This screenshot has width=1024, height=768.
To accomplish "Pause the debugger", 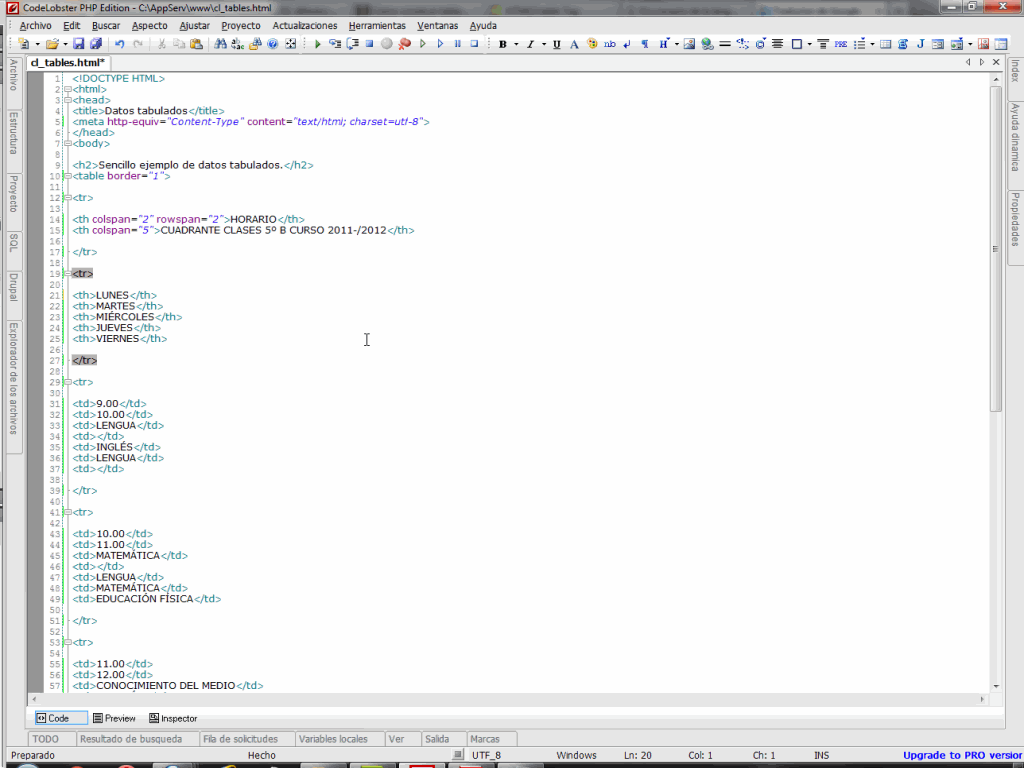I will click(457, 44).
